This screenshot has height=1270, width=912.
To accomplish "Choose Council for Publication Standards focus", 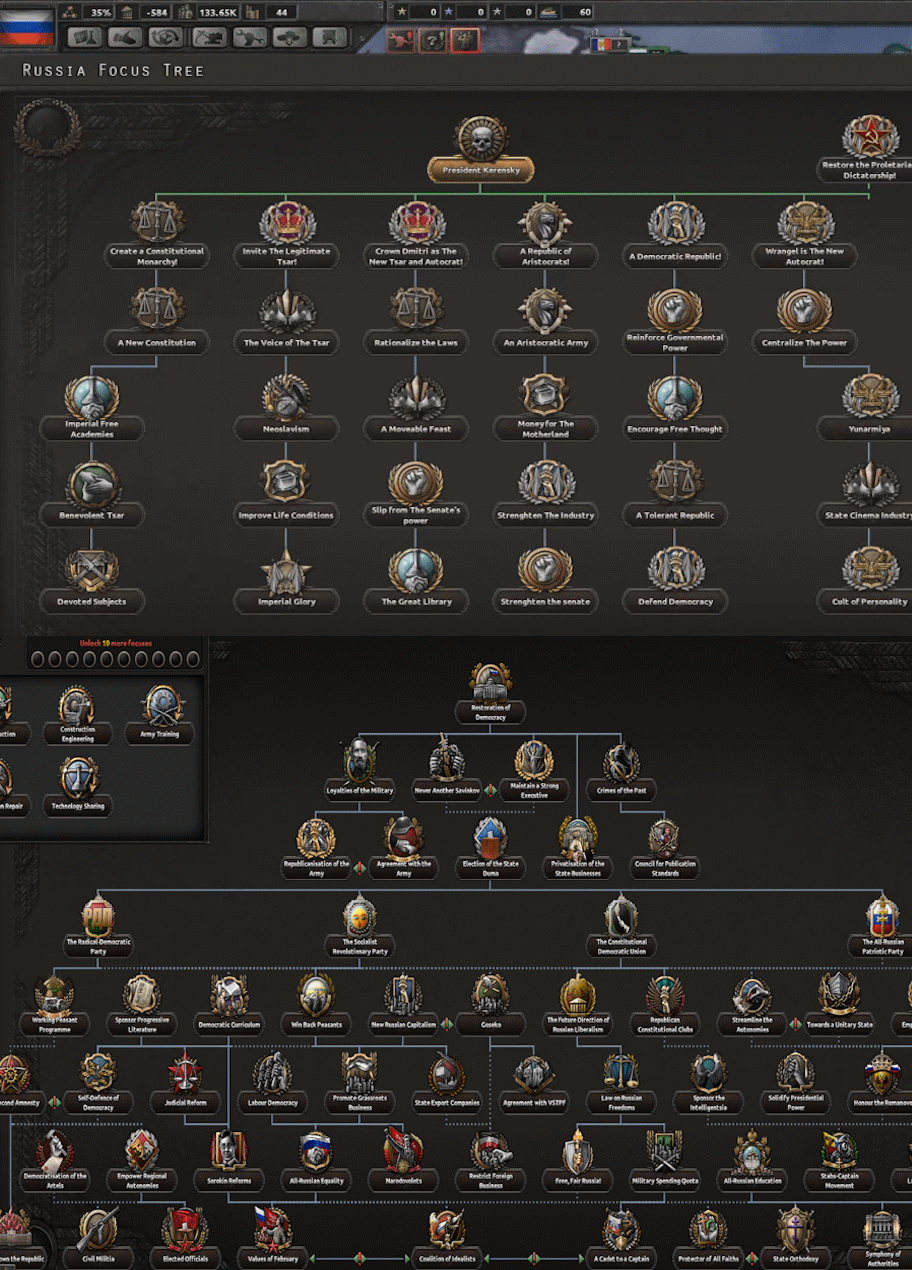I will coord(664,847).
